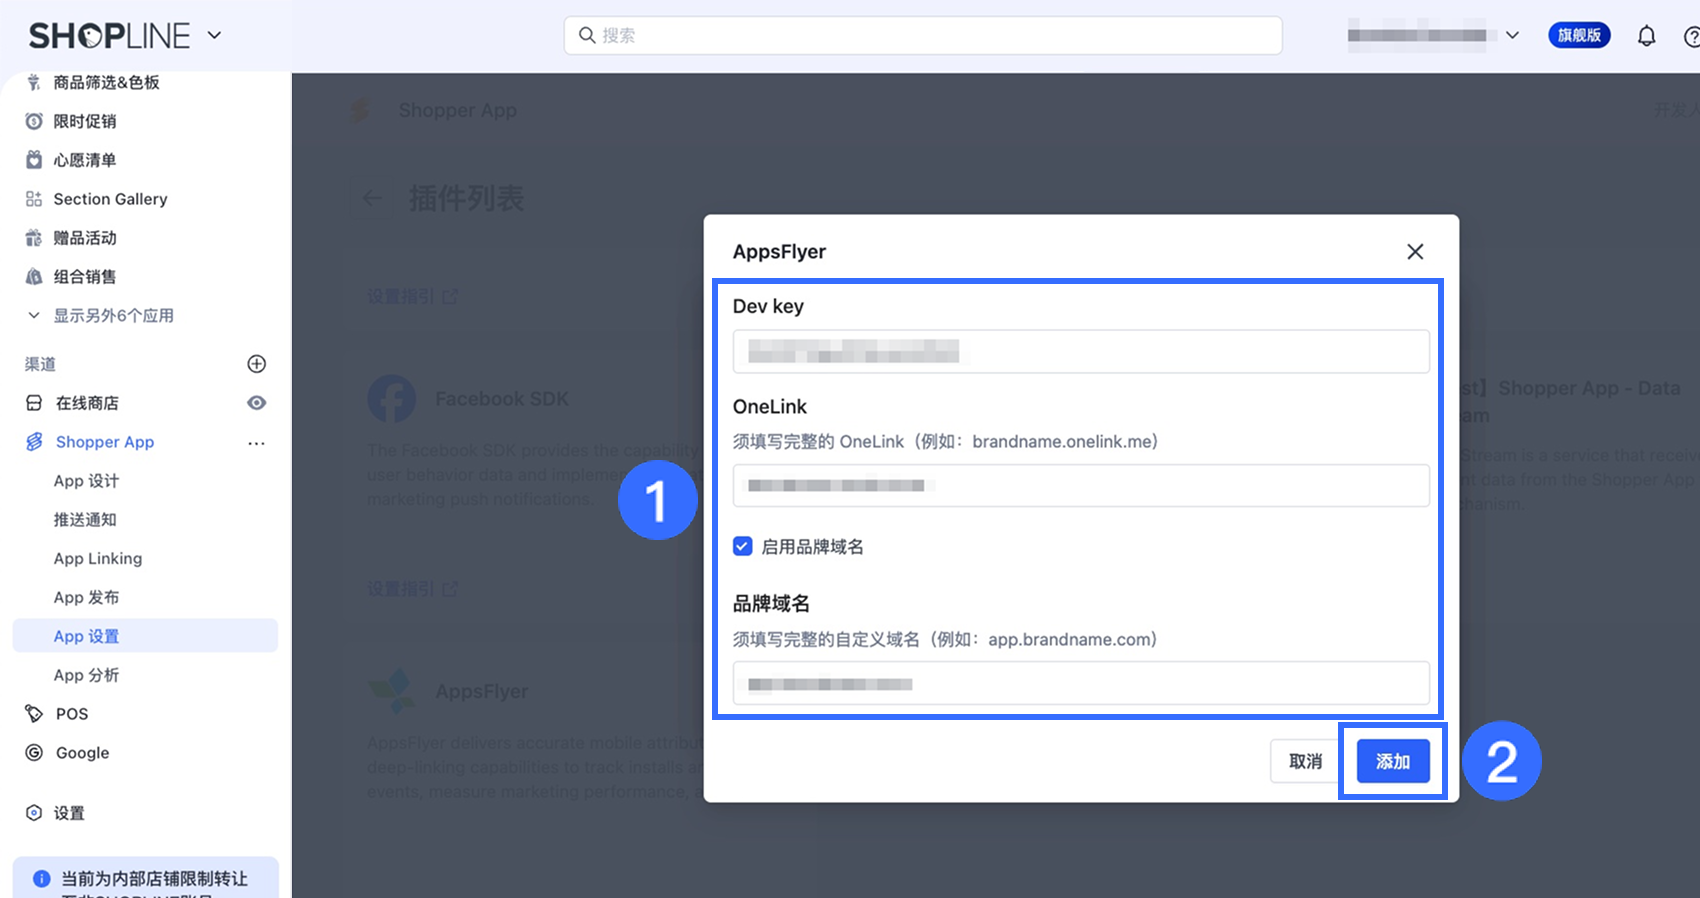
Task: Expand 显示另外6个应用
Action: 114,316
